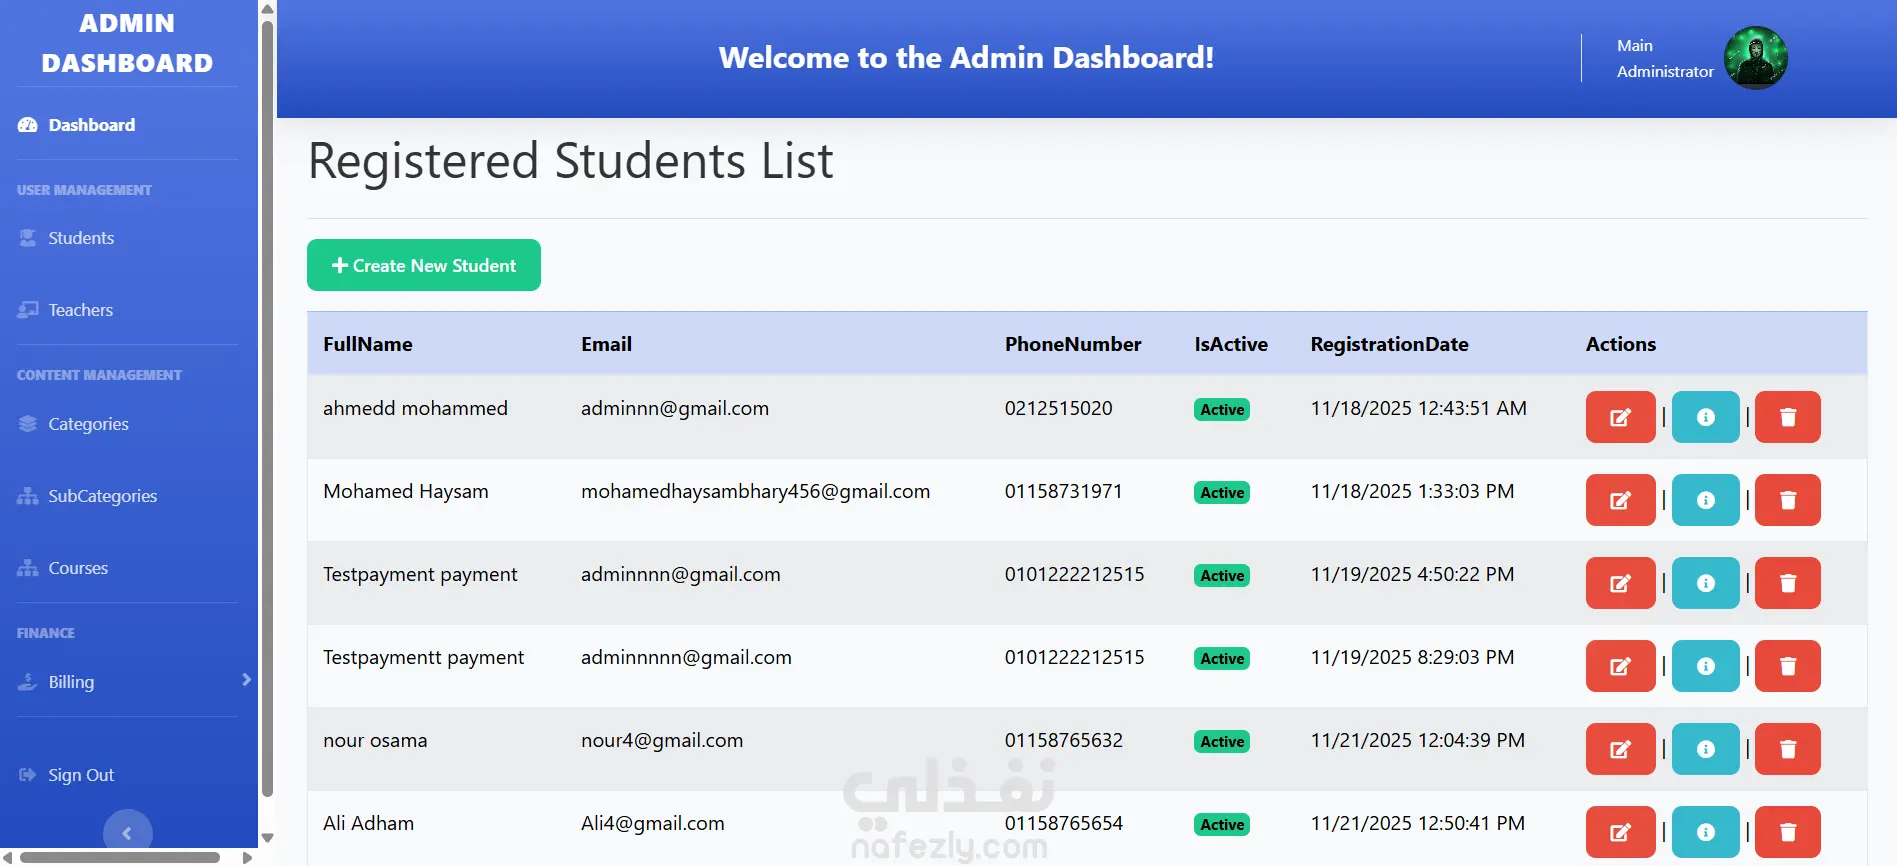The image size is (1897, 866).
Task: Click the sidebar scroll down arrow
Action: 267,838
